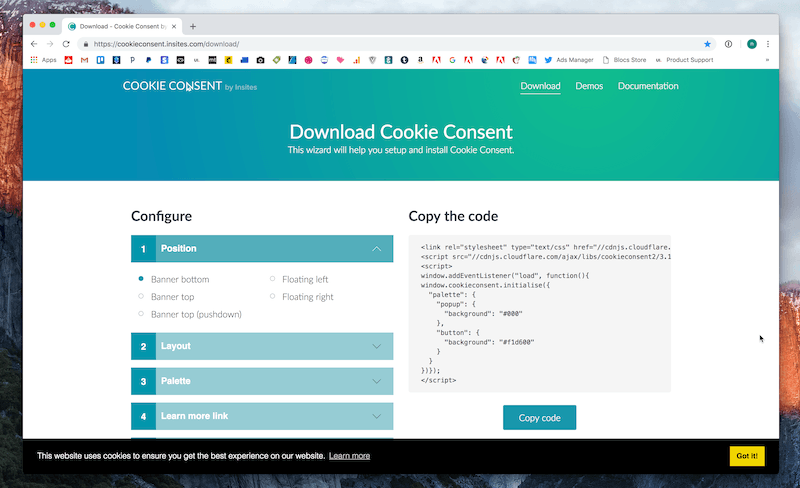This screenshot has width=800, height=488.
Task: Open the camera bookmark icon
Action: click(x=260, y=60)
